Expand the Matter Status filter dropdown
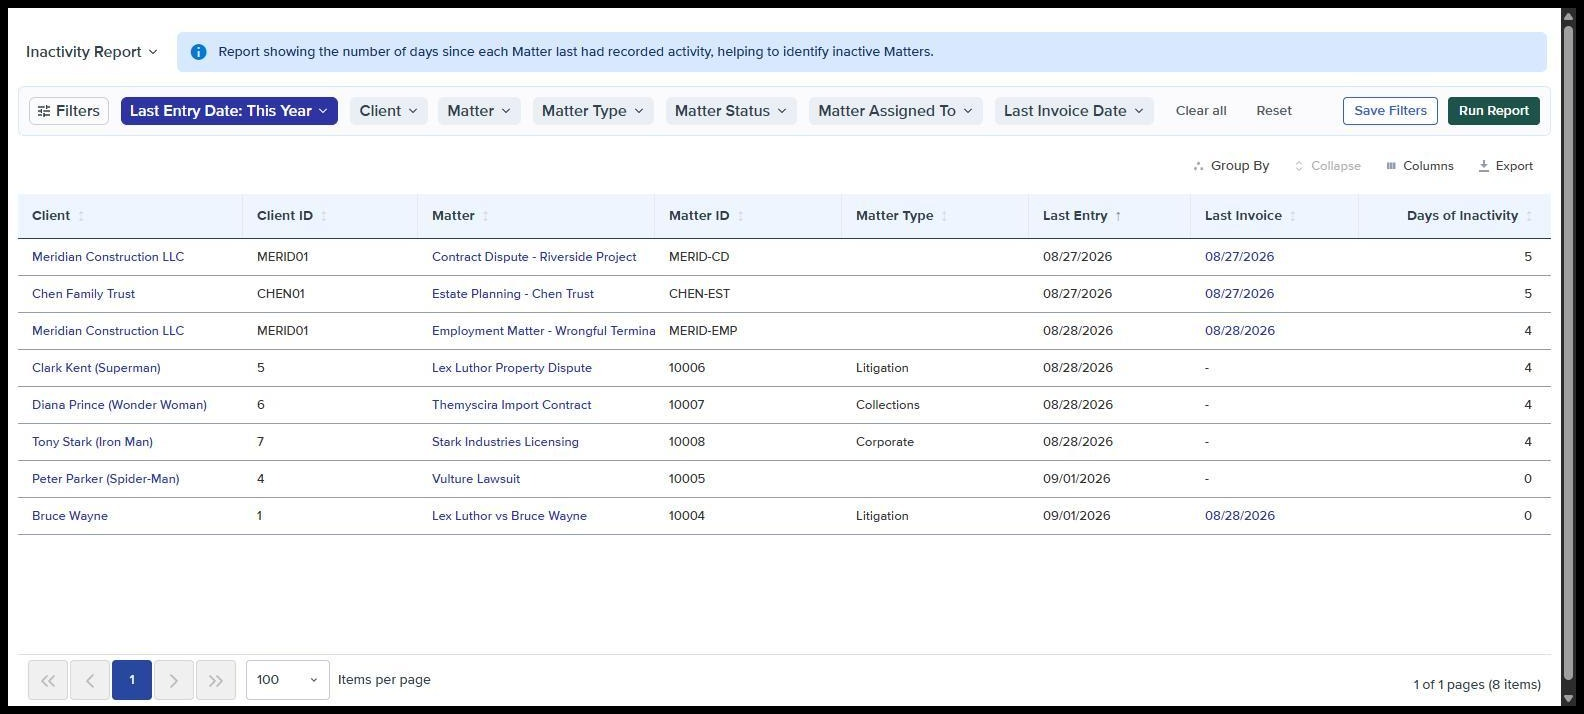This screenshot has height=714, width=1584. pyautogui.click(x=731, y=111)
